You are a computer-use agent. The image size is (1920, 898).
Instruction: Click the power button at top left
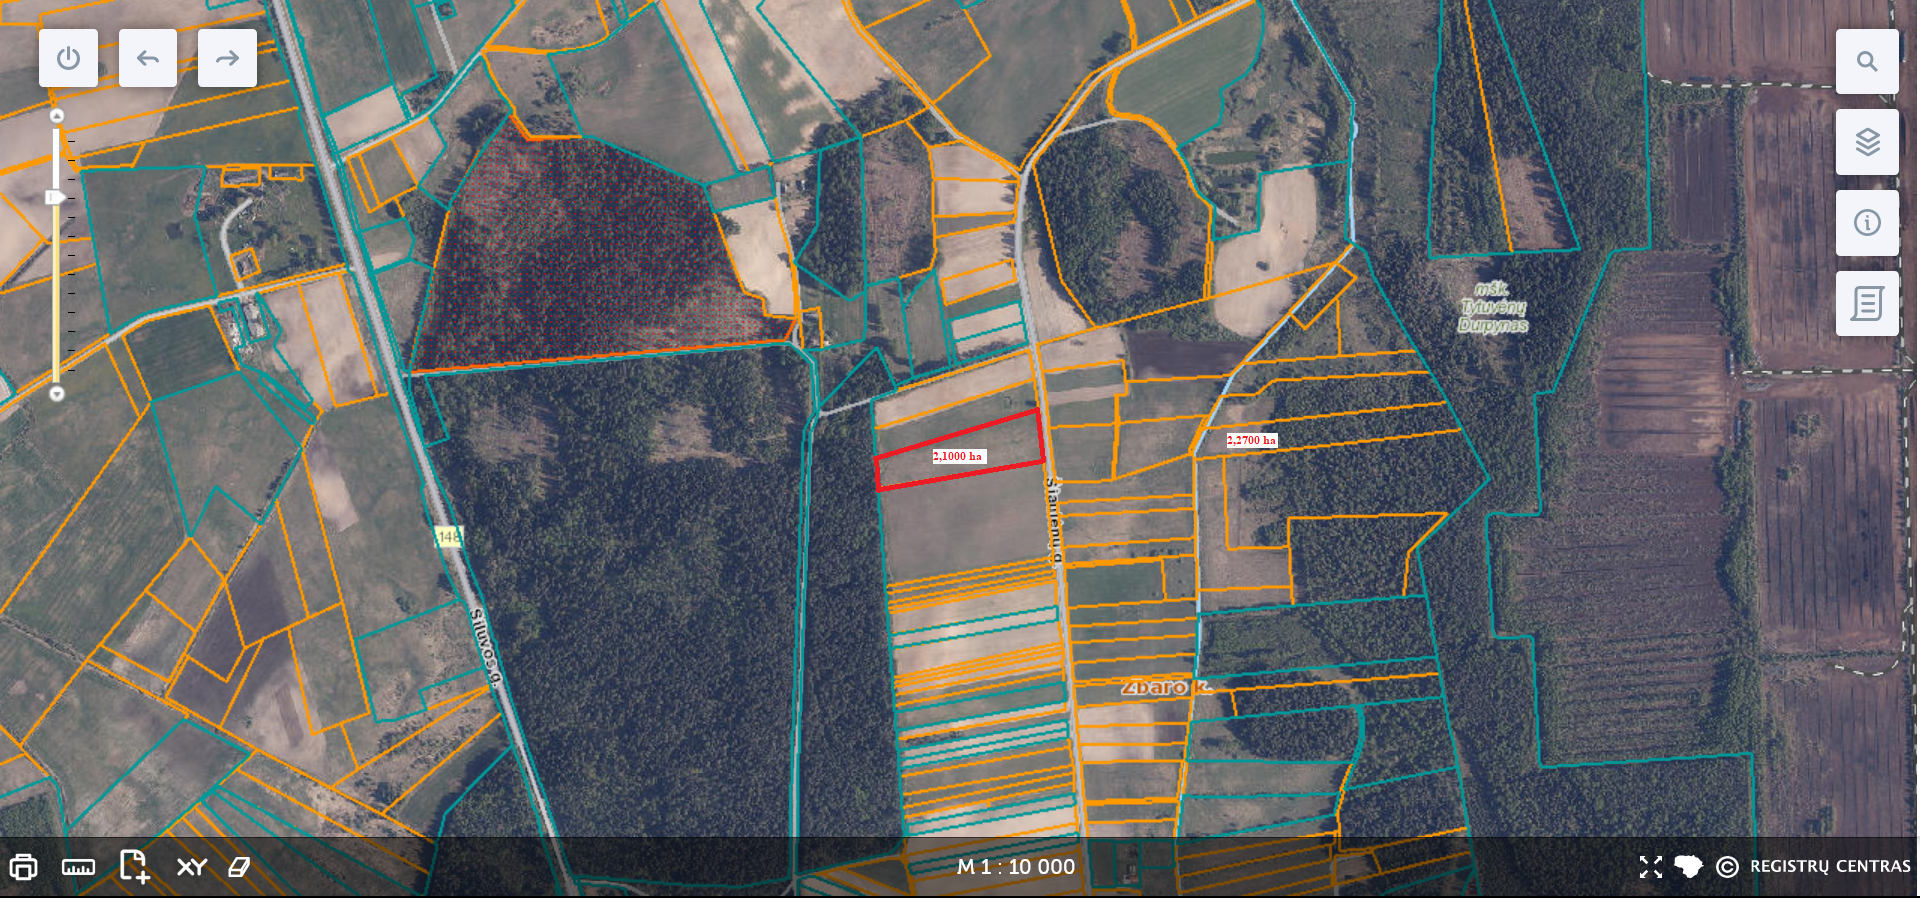(x=68, y=58)
